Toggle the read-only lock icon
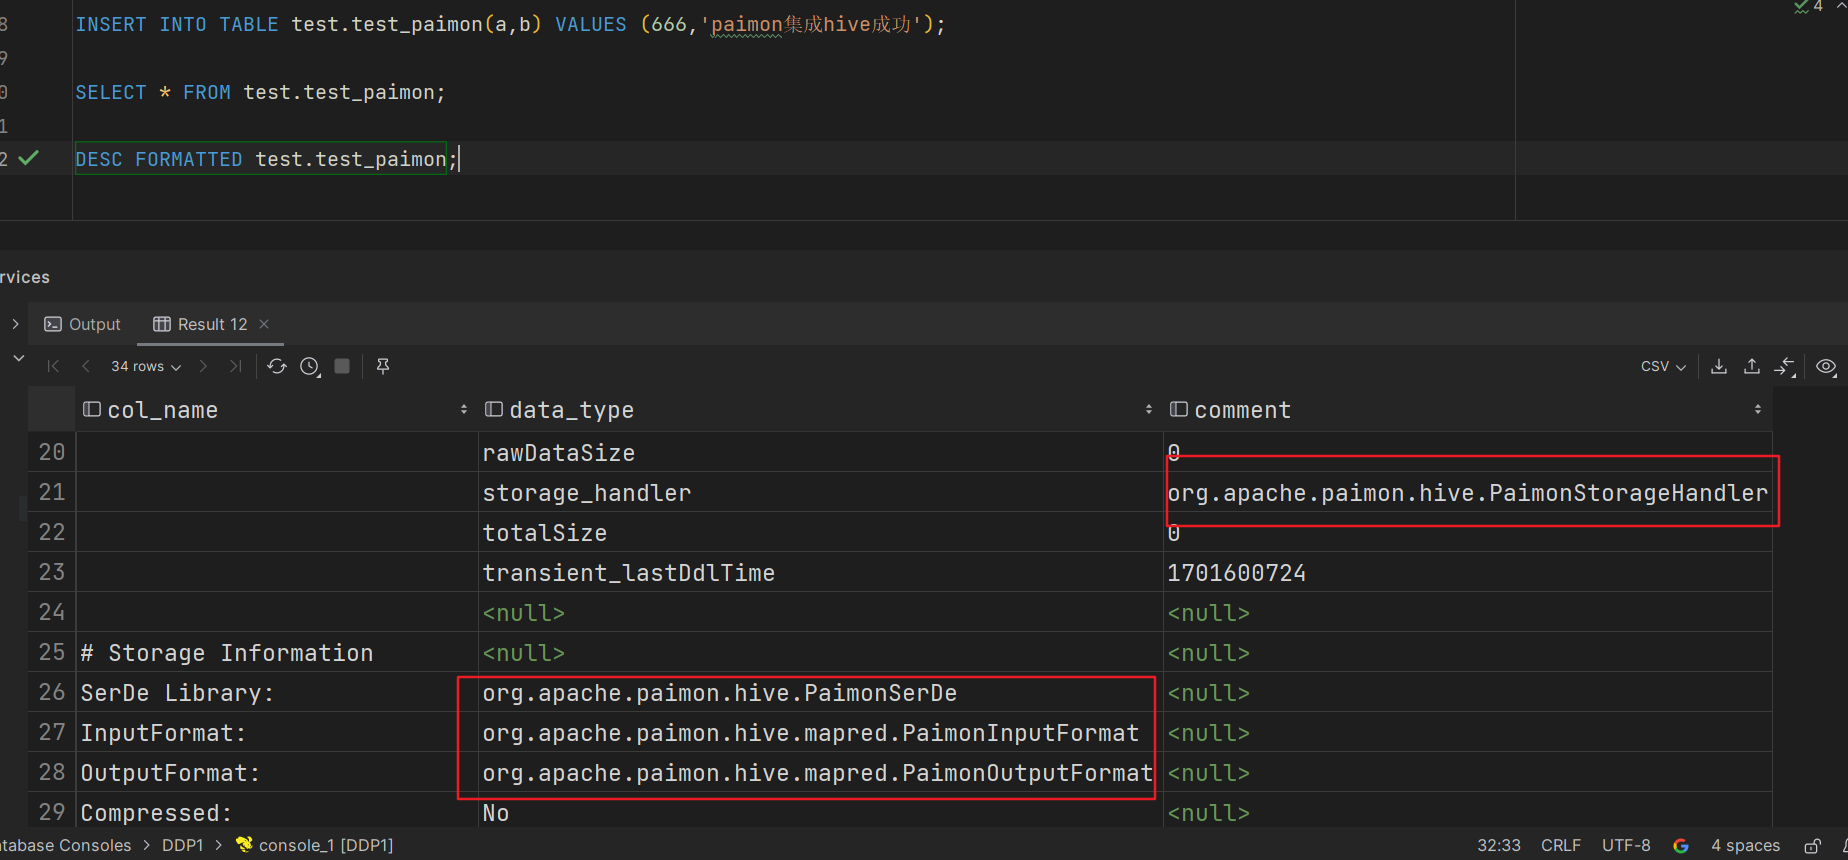Image resolution: width=1848 pixels, height=860 pixels. click(1812, 846)
